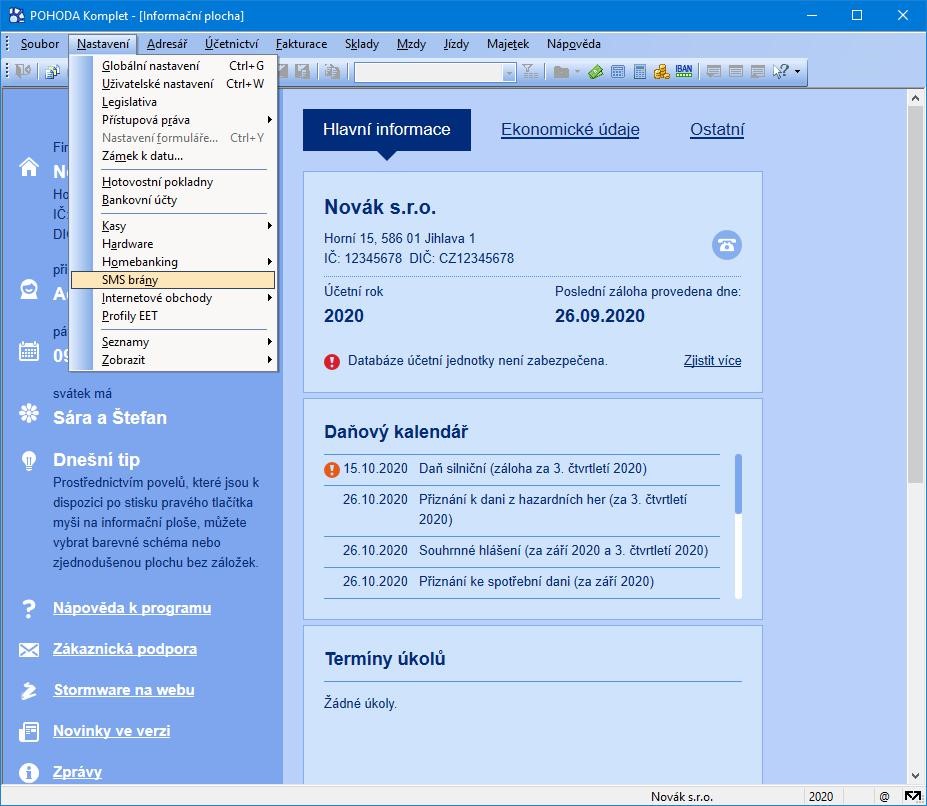927x806 pixels.
Task: Click the first toolbar icon at far left
Action: pyautogui.click(x=23, y=72)
